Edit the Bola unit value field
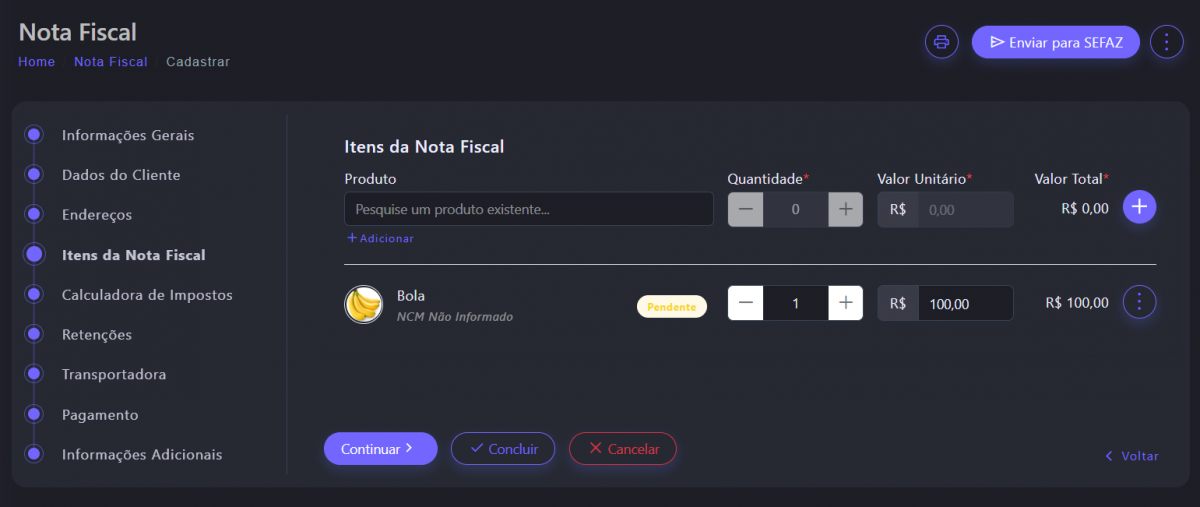 click(x=964, y=303)
